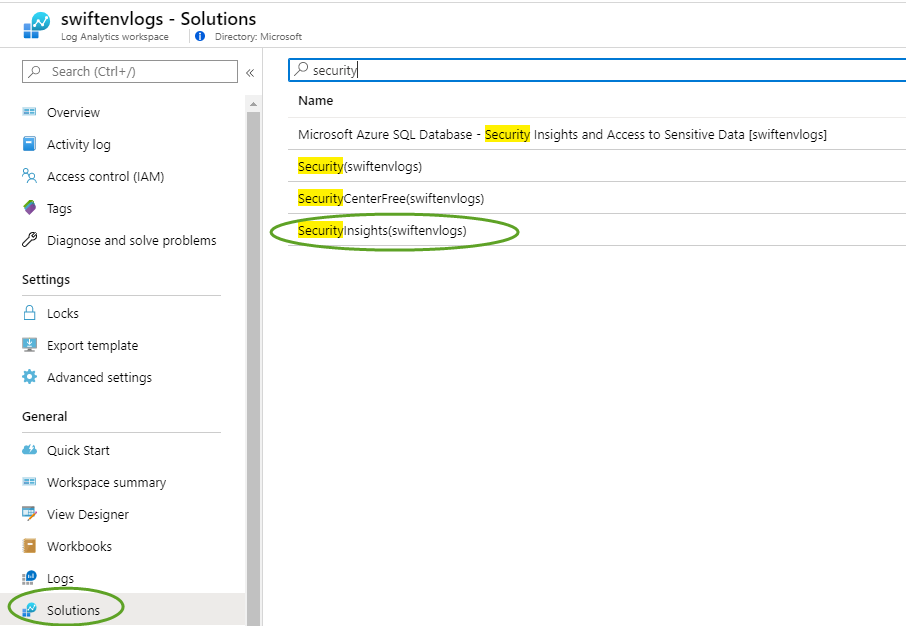
Task: Click the sidebar vertical scrollbar thumb
Action: tap(253, 368)
